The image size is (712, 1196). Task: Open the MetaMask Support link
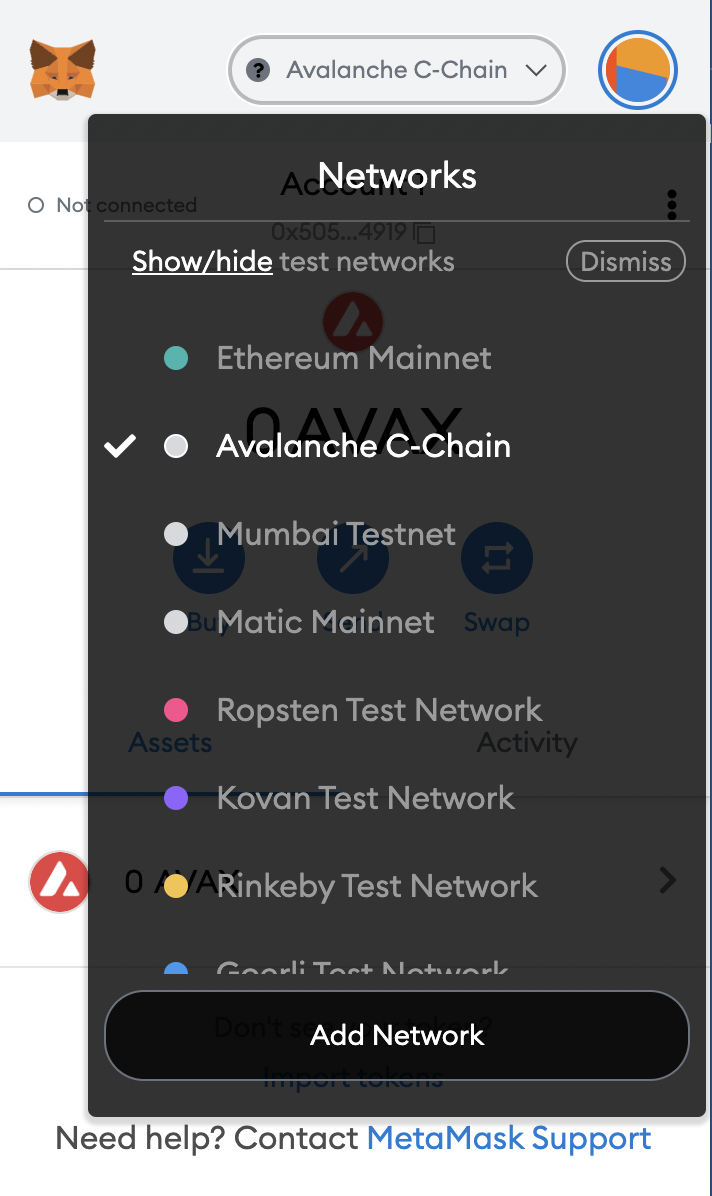coord(509,1138)
